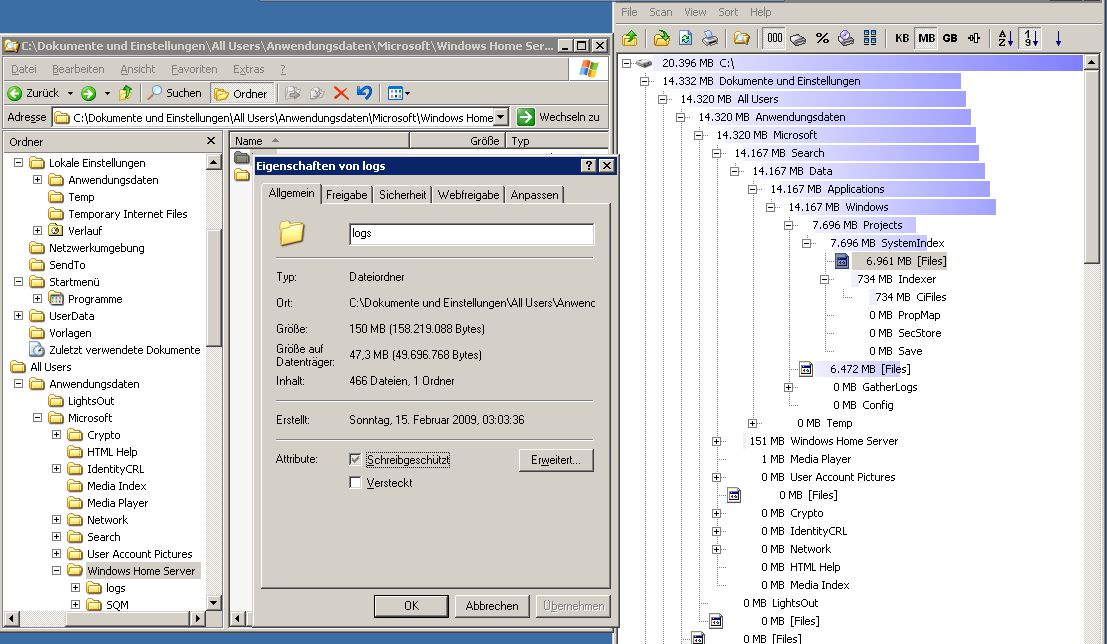The image size is (1107, 644).
Task: Open Adresse bar dropdown
Action: [501, 117]
